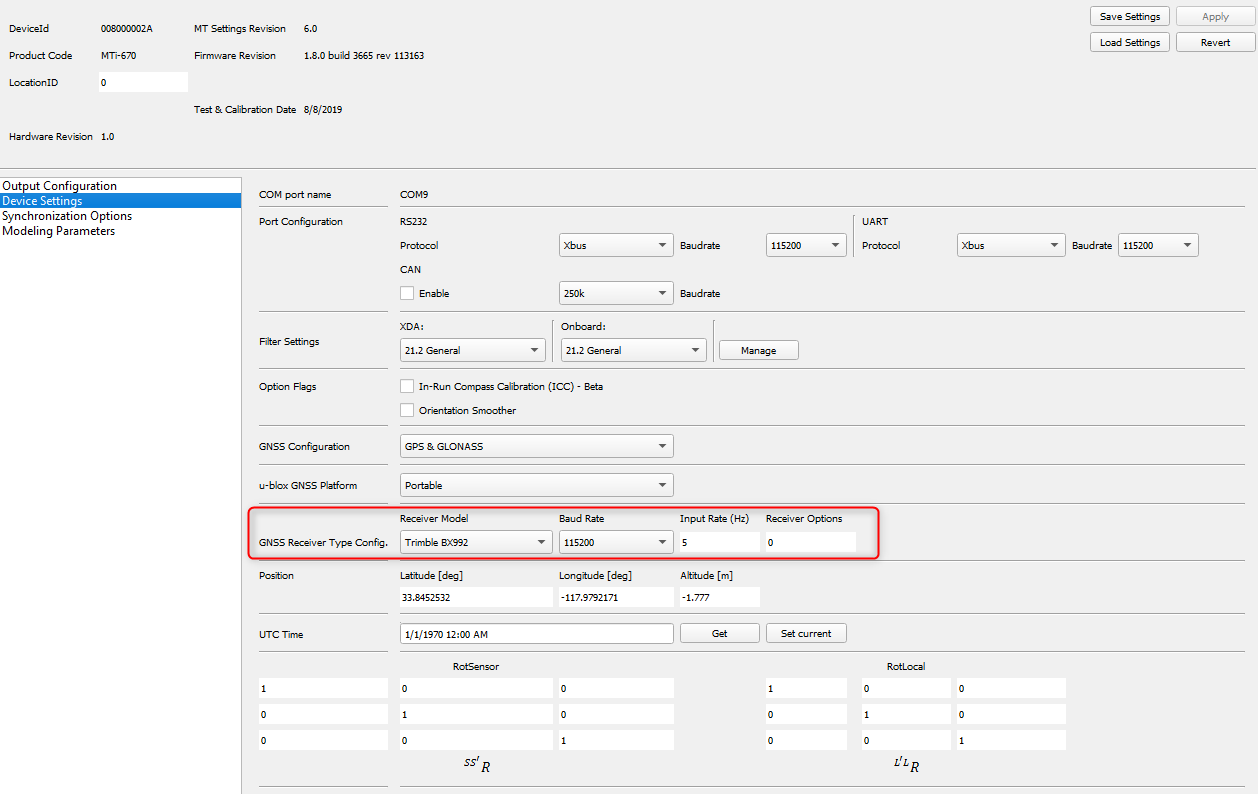Open the u-blox GNSS Platform dropdown

(x=536, y=484)
